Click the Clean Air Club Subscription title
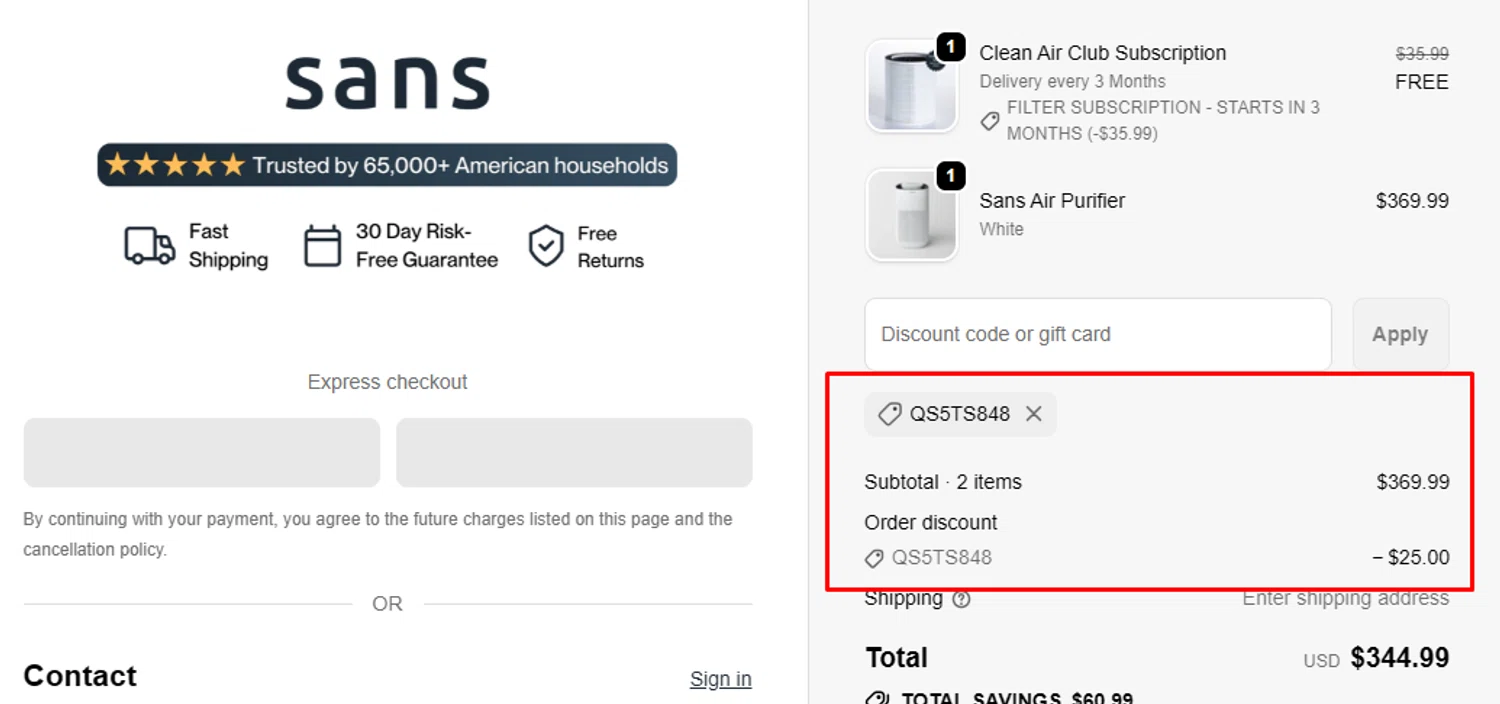Screen dimensions: 1500x704 pyautogui.click(x=1102, y=53)
